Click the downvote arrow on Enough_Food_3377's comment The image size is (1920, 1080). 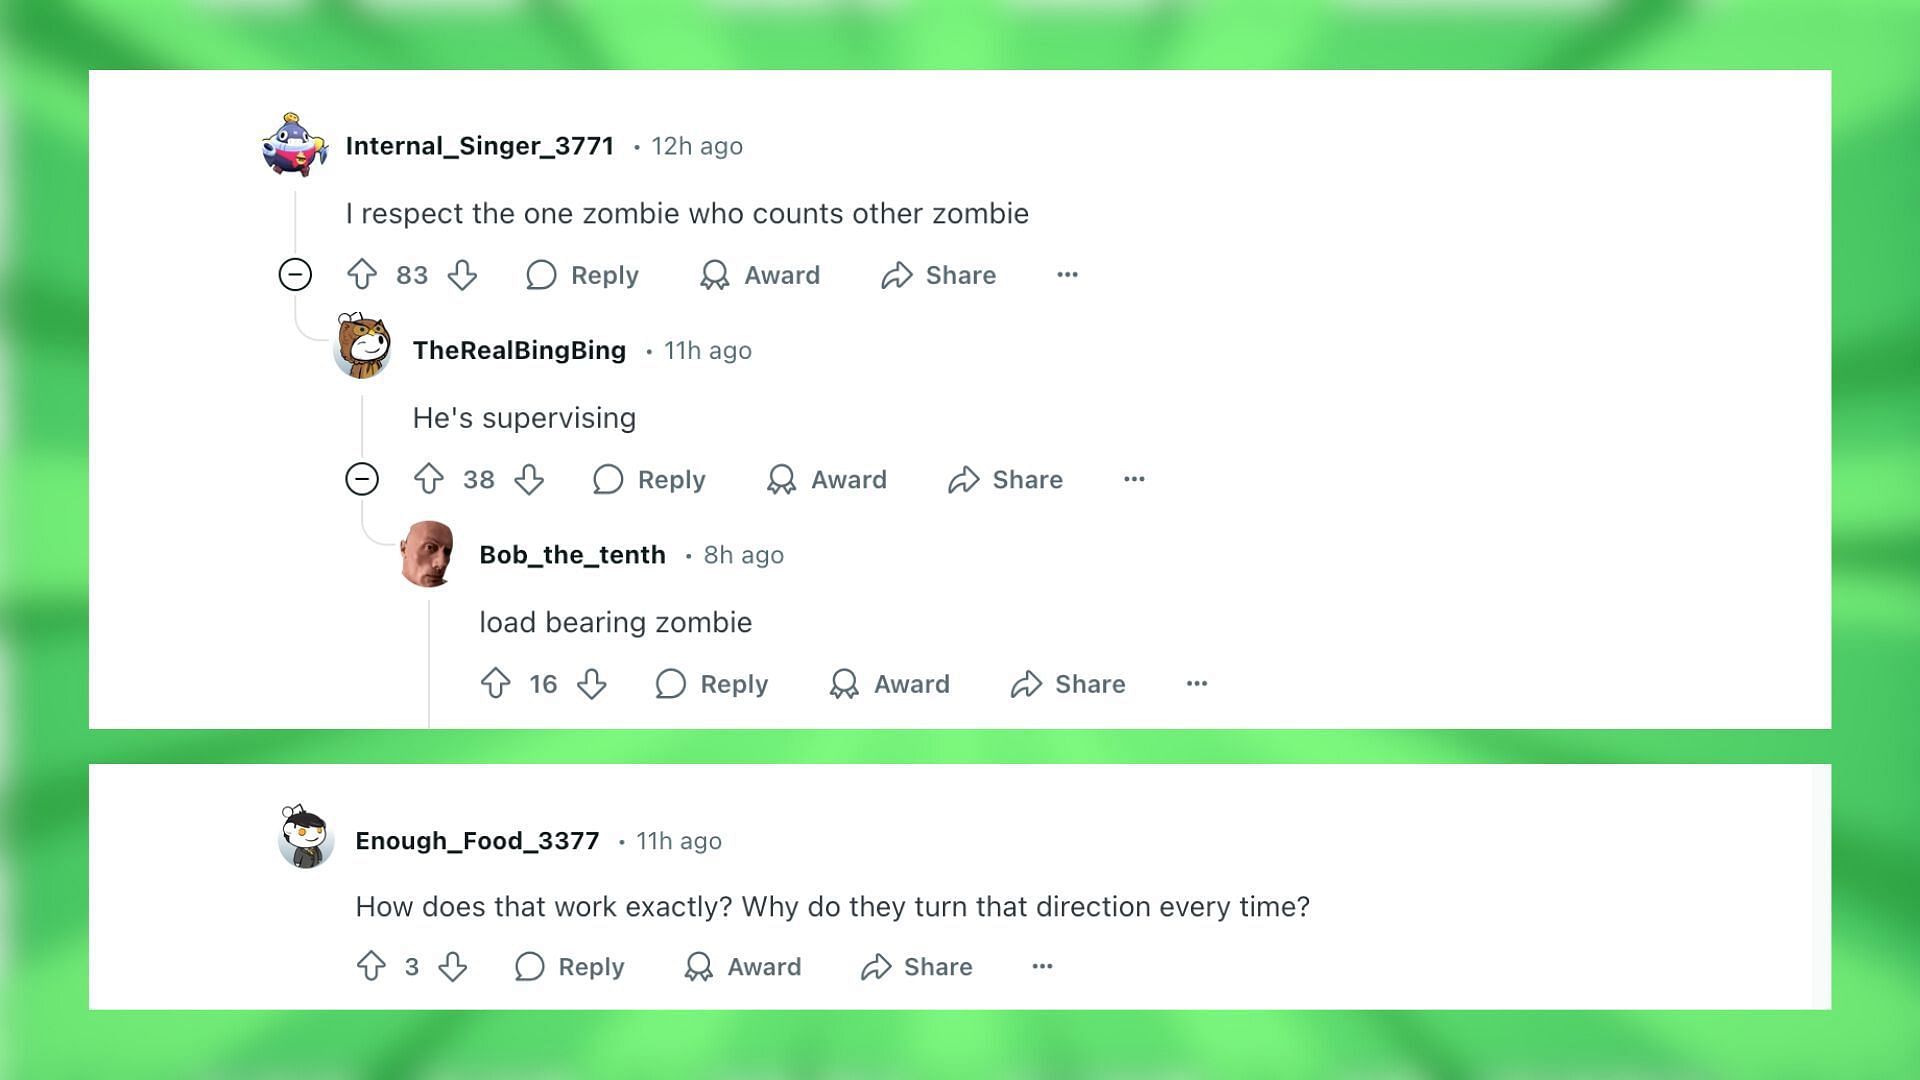click(x=452, y=967)
